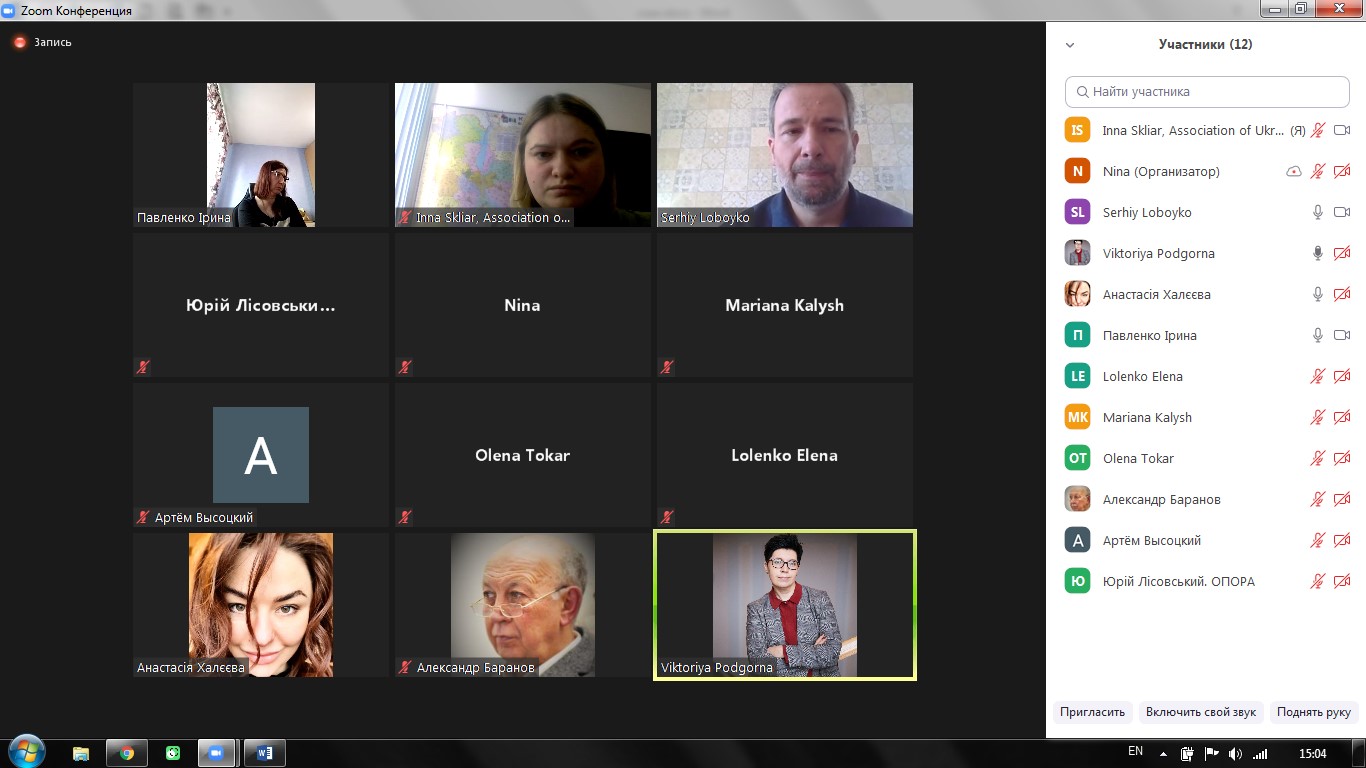This screenshot has height=768, width=1366.
Task: Open the EN language selector in taskbar
Action: (1135, 752)
